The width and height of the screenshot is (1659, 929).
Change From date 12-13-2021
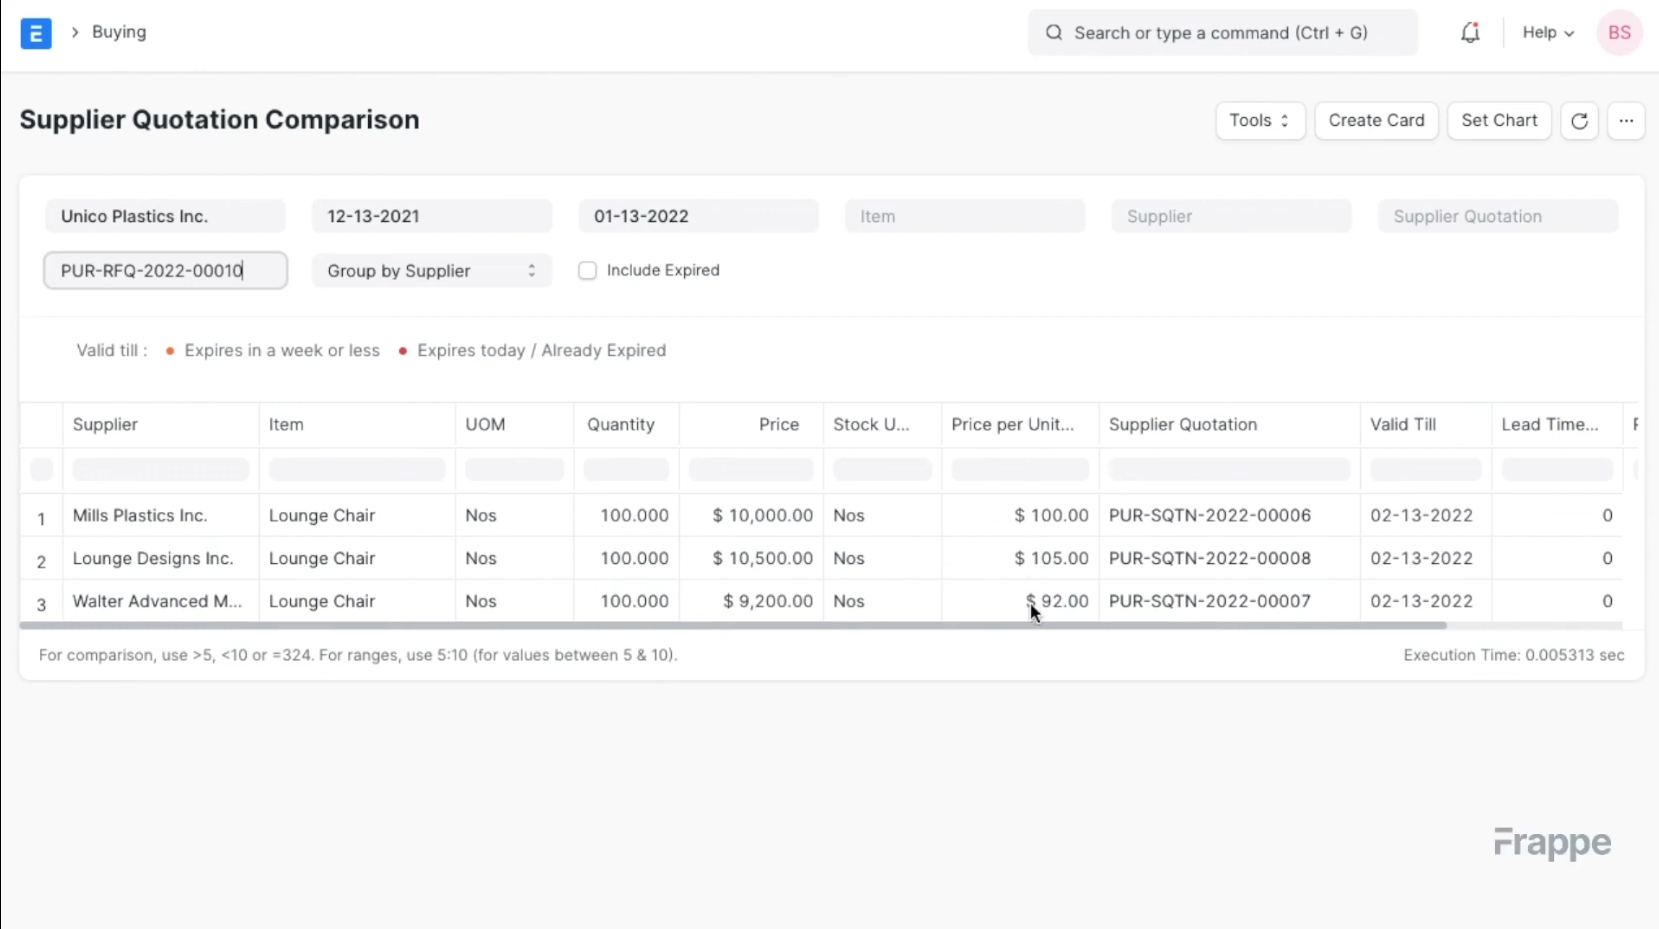[x=432, y=216]
